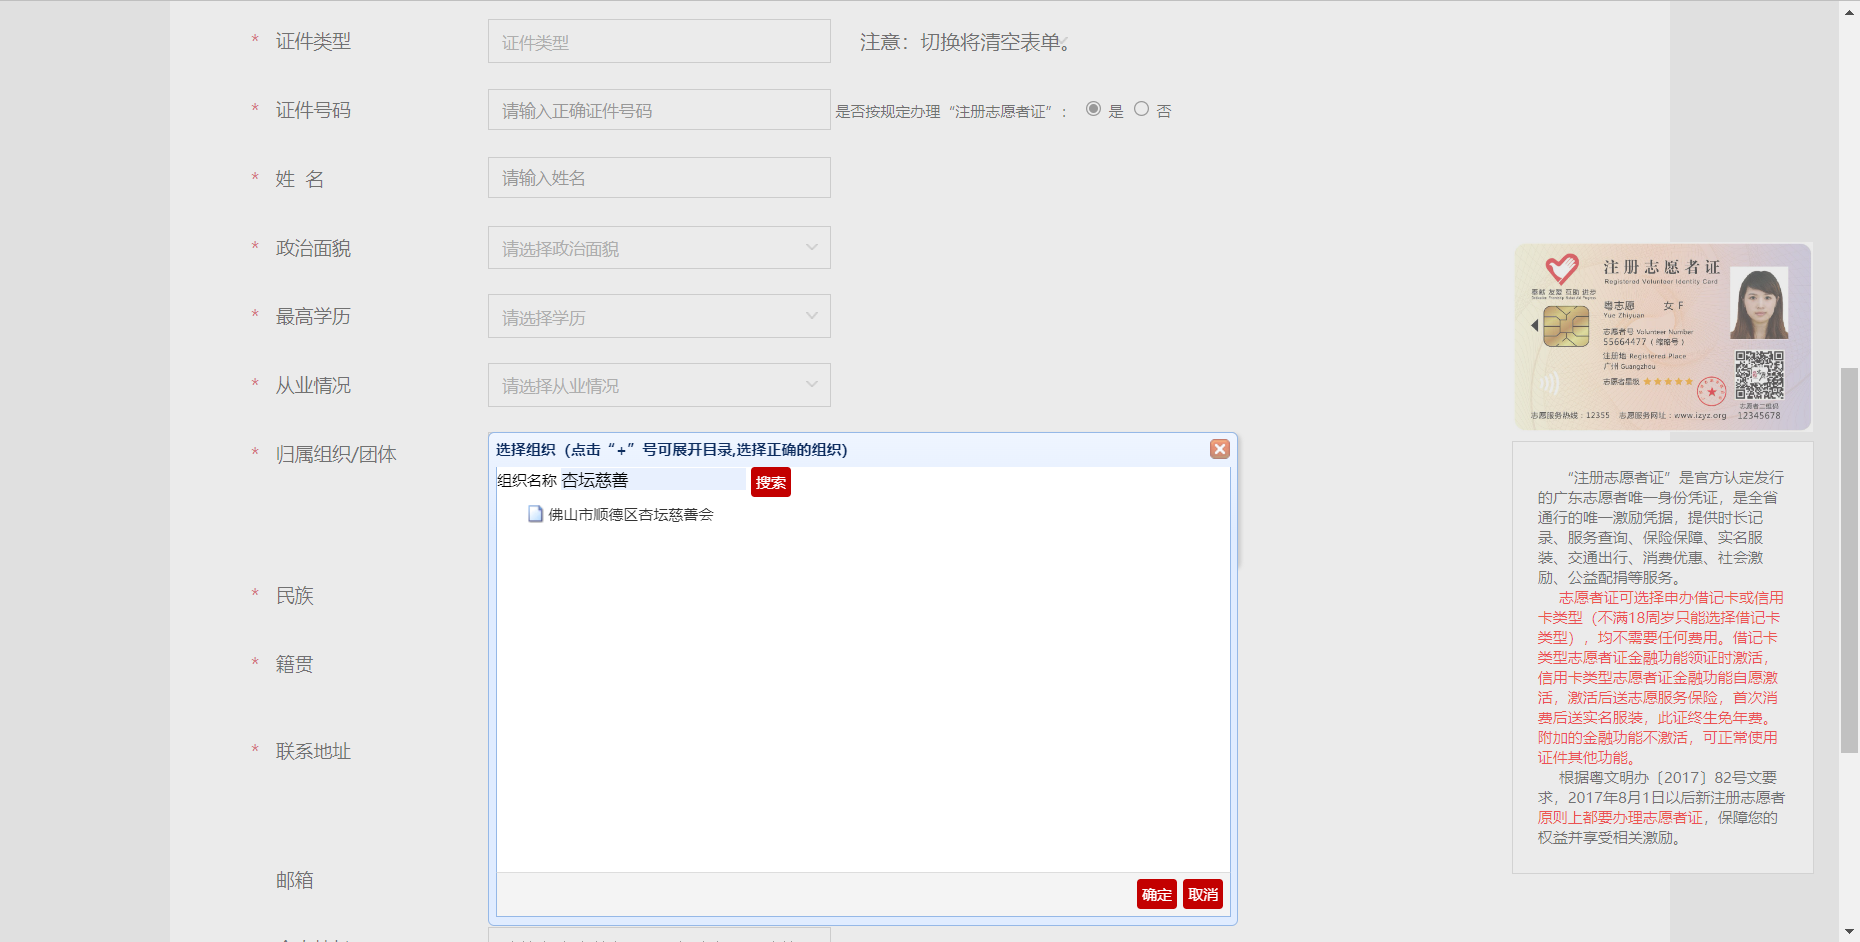This screenshot has width=1860, height=942.
Task: Close the organization selection dialog
Action: pos(1219,449)
